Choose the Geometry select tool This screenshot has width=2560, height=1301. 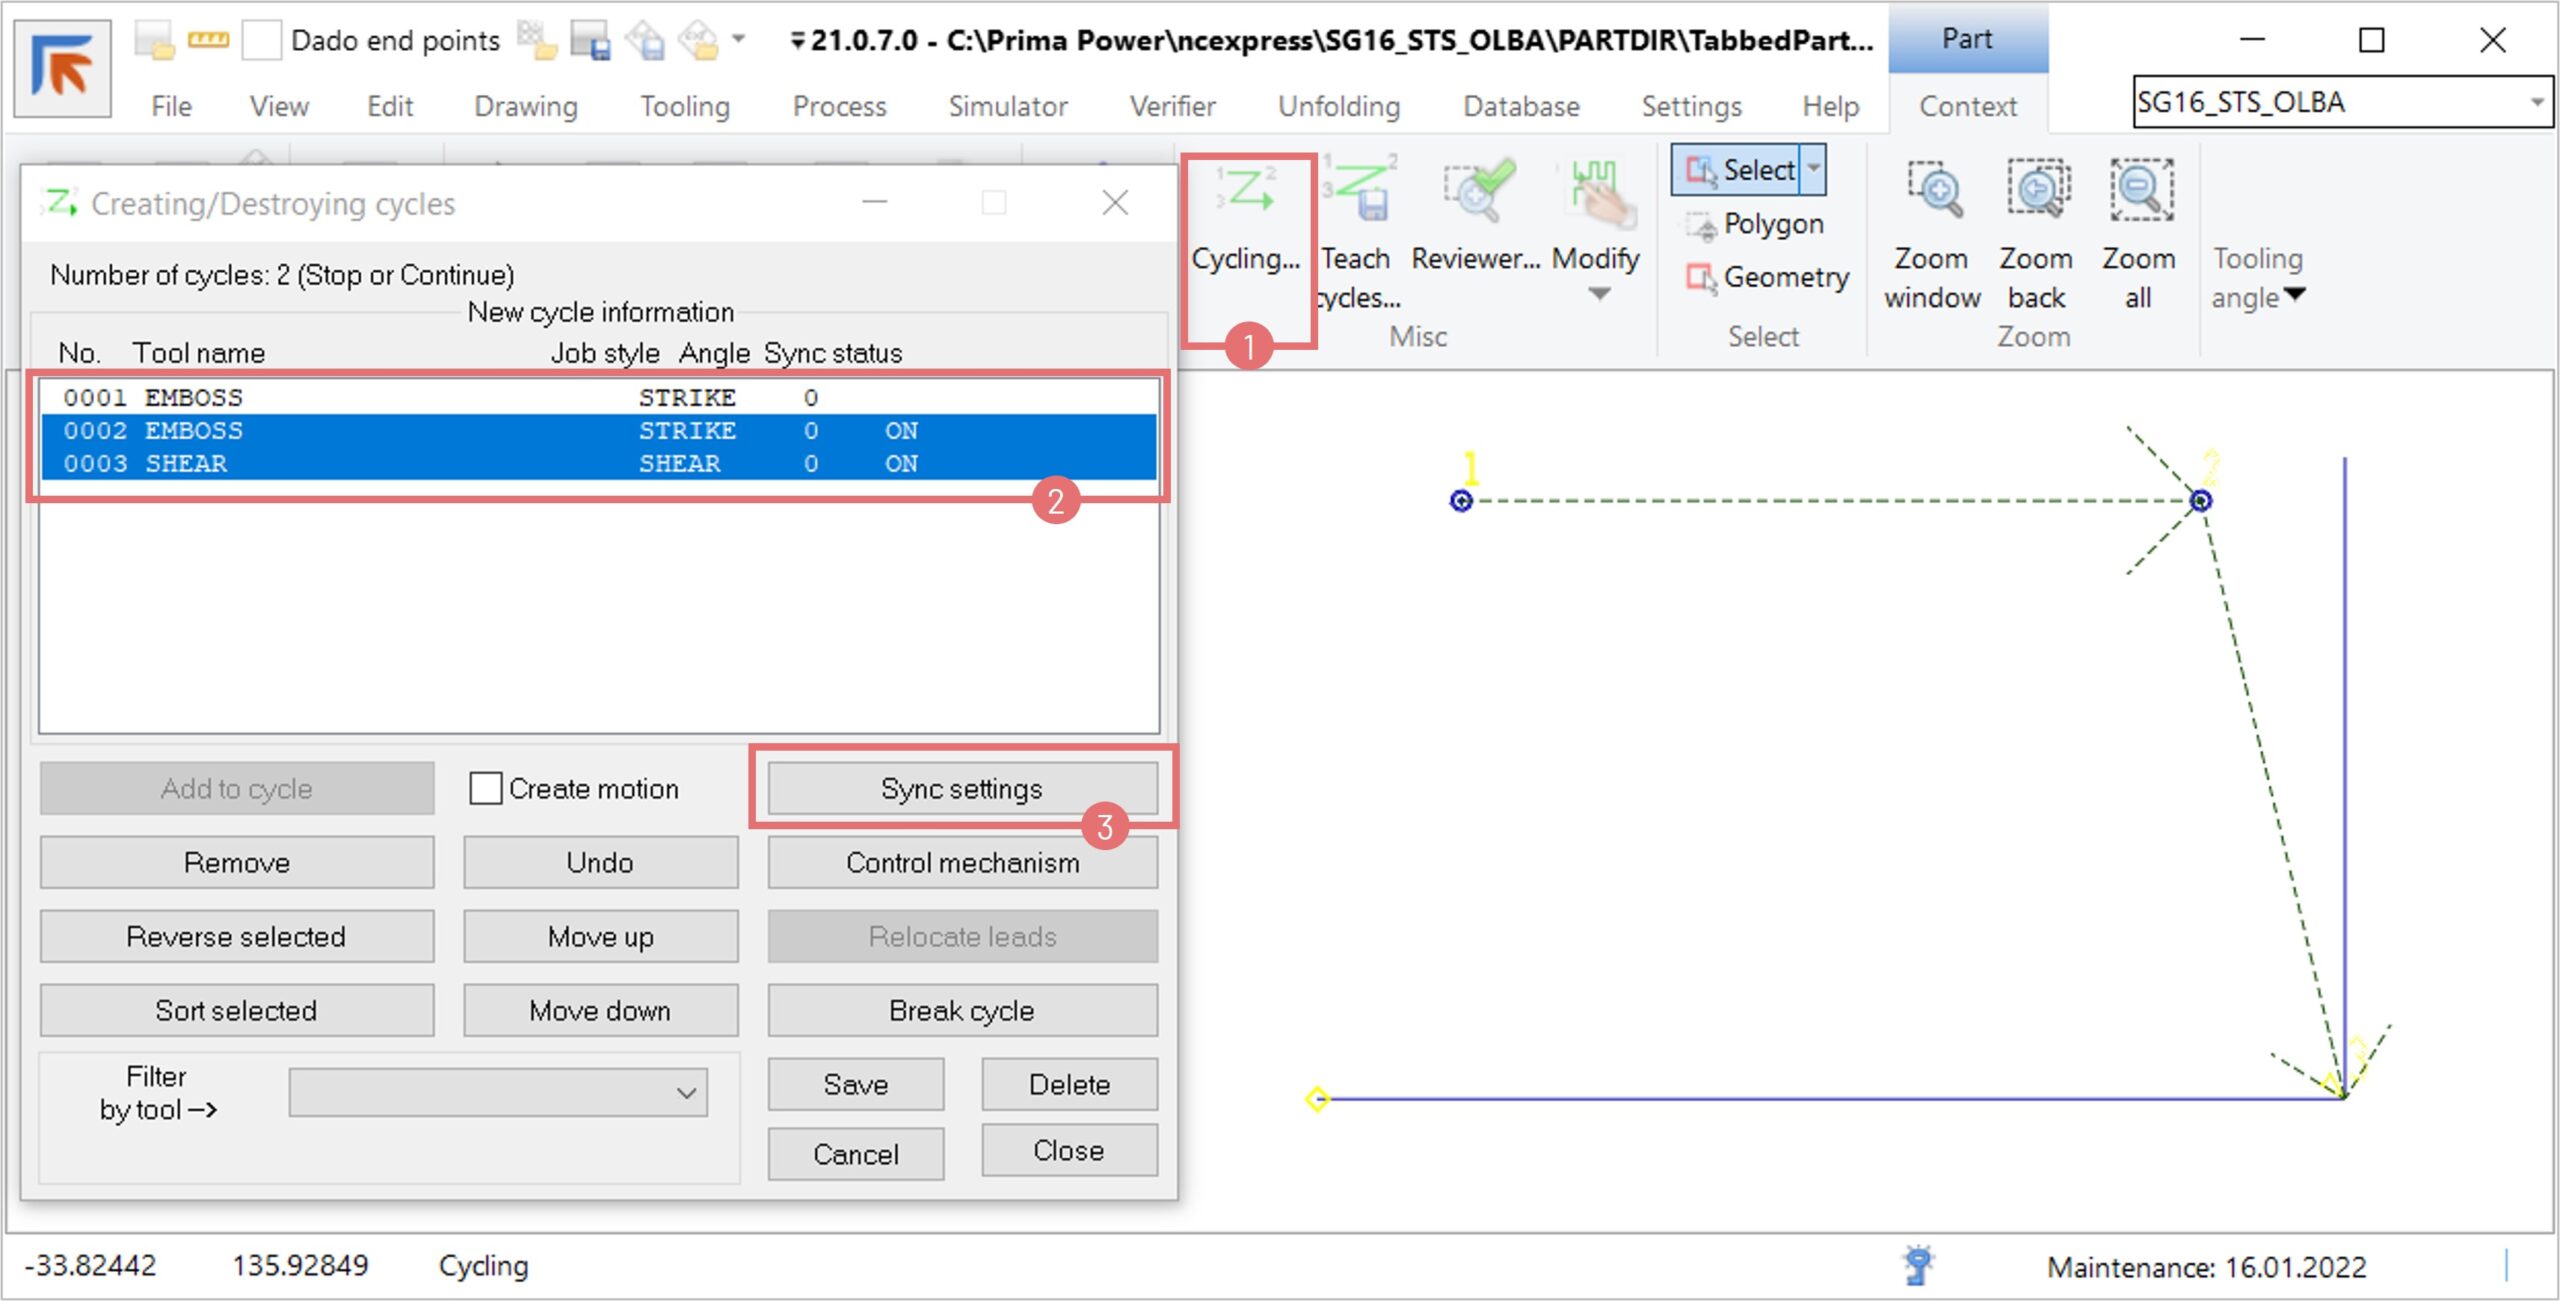coord(1768,277)
